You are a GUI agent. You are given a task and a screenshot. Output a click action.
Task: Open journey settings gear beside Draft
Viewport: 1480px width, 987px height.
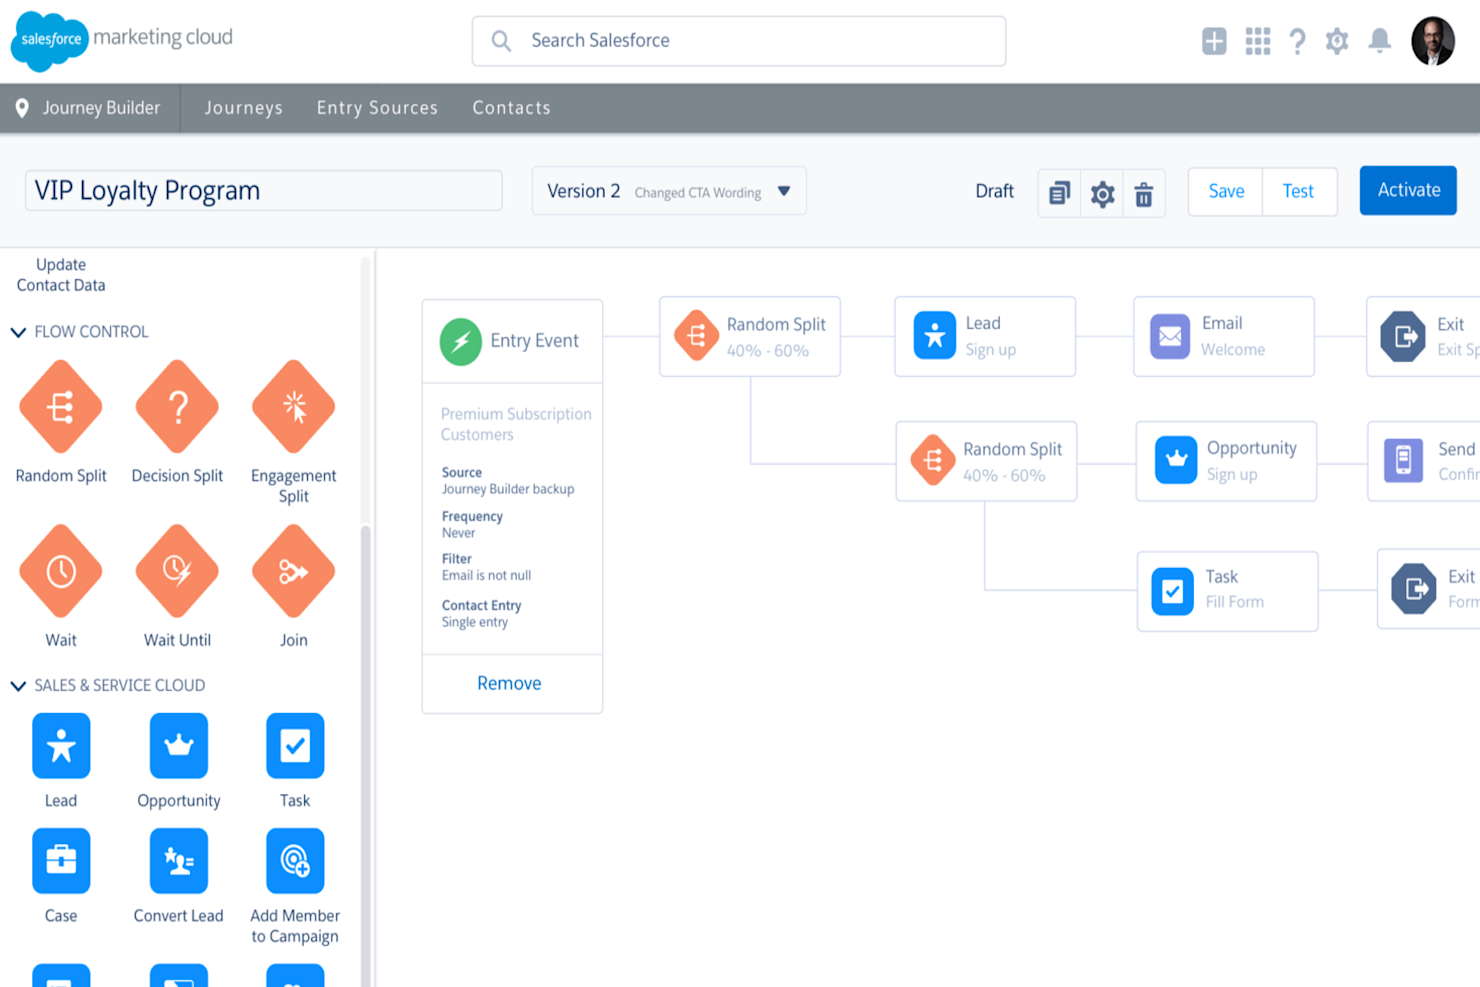tap(1102, 193)
